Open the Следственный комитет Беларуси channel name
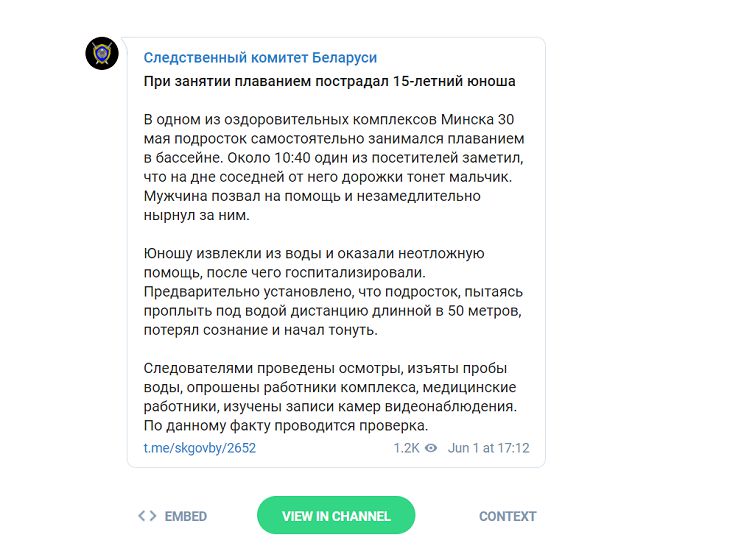 coord(260,57)
